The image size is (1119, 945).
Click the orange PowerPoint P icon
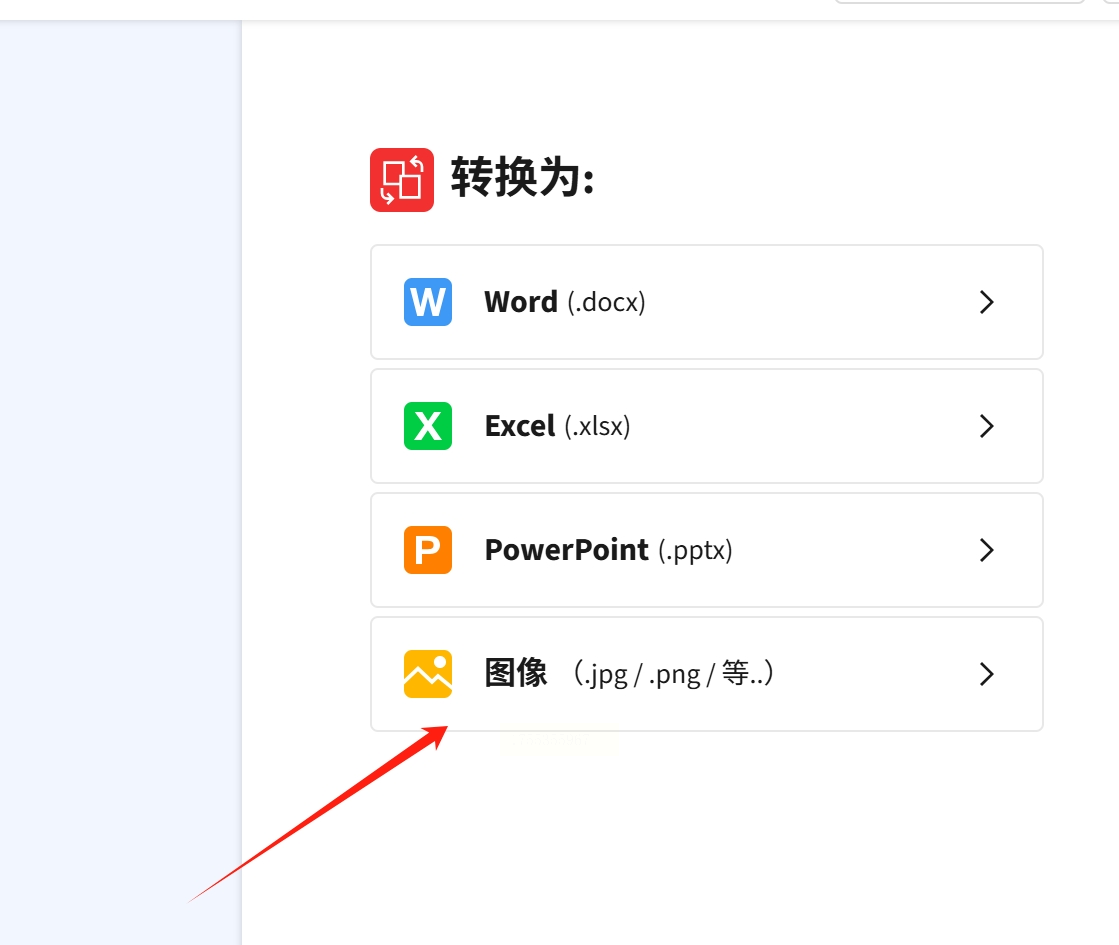point(427,550)
